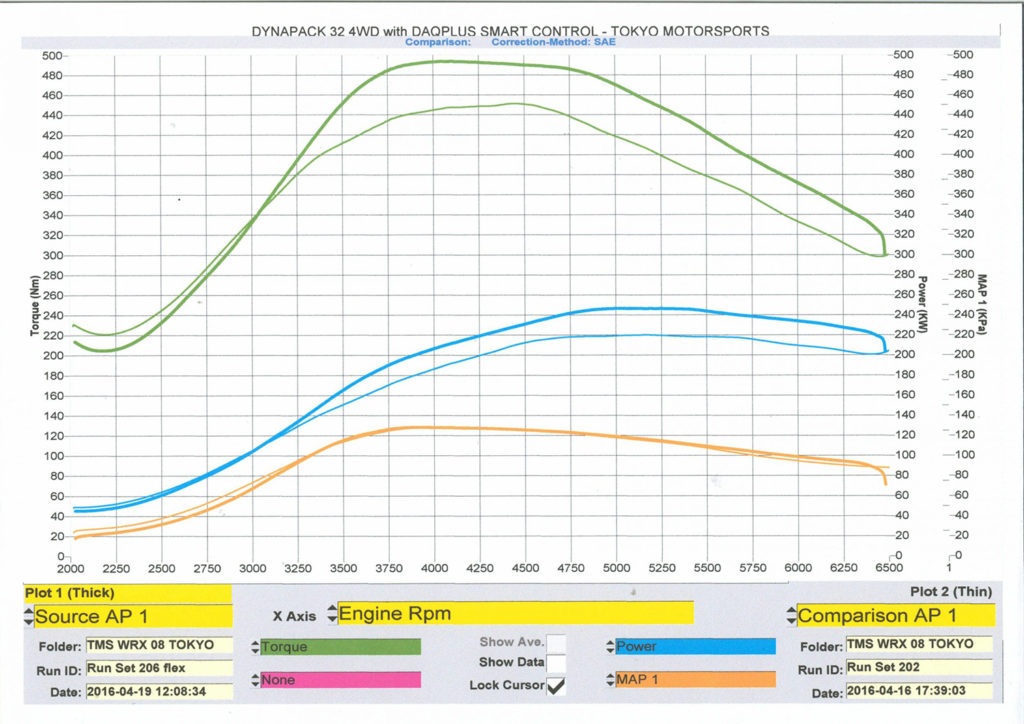The width and height of the screenshot is (1024, 724).
Task: Select the blue Power channel field
Action: tap(695, 647)
